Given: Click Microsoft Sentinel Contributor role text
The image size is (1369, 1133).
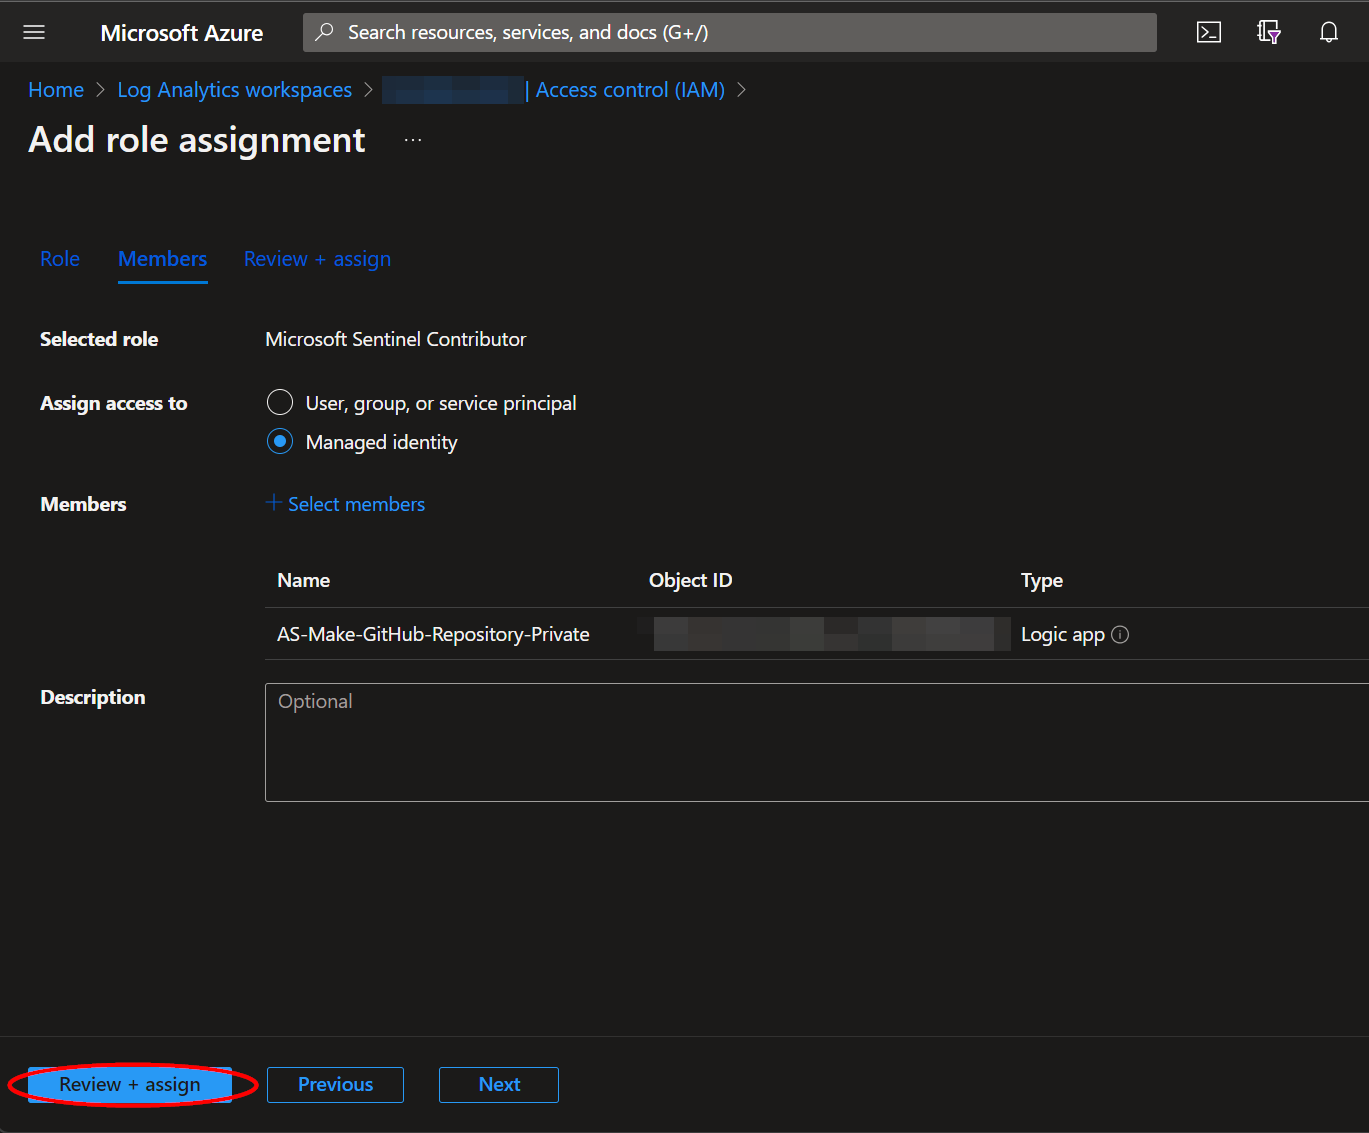Looking at the screenshot, I should click(x=396, y=339).
